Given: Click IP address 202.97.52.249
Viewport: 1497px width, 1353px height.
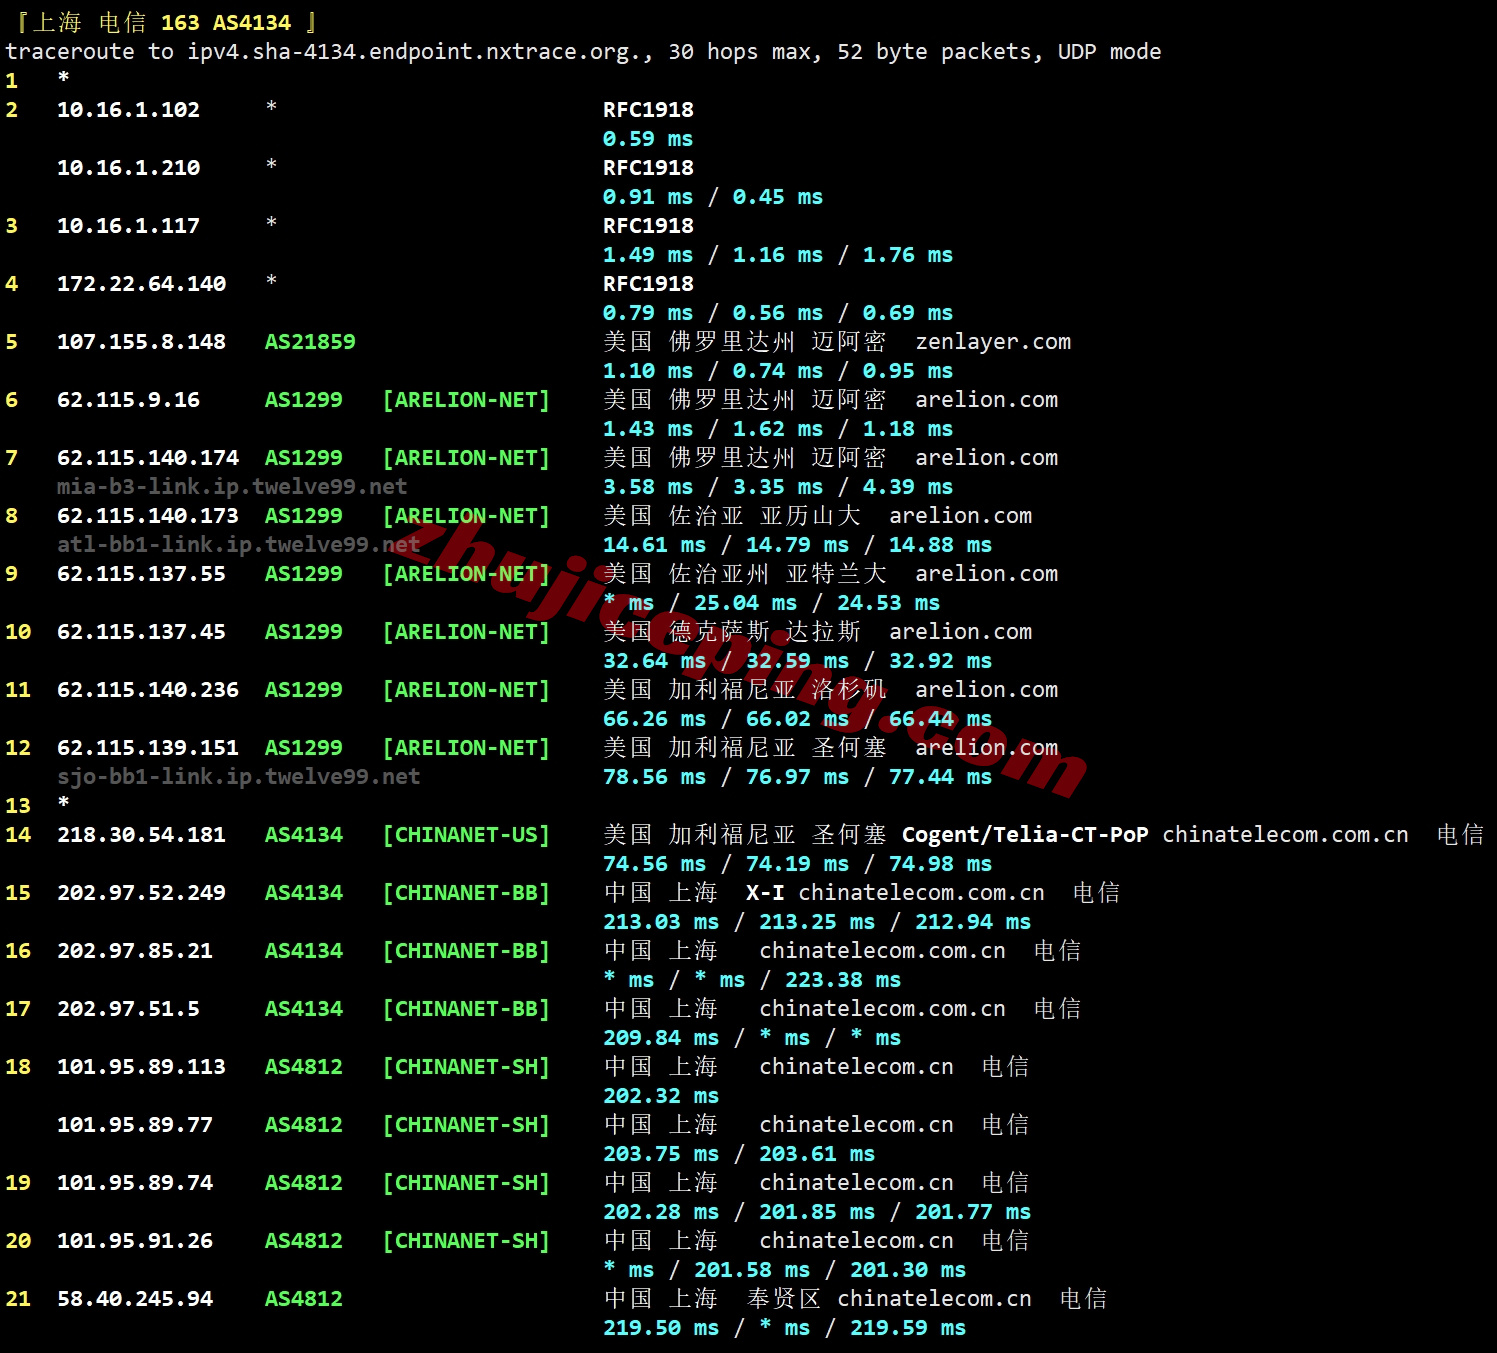Looking at the screenshot, I should coord(141,893).
